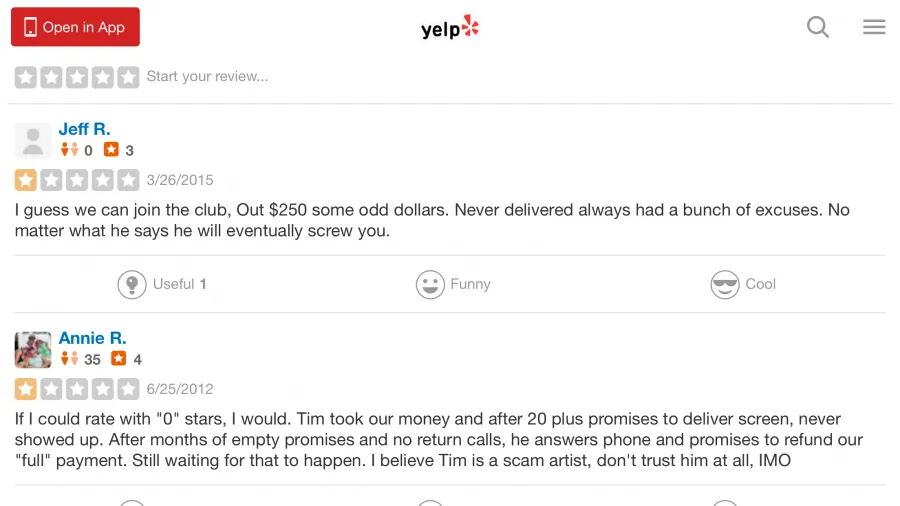Click Jeff R.'s review count star icon
Screen dimensions: 900x506
click(x=111, y=150)
